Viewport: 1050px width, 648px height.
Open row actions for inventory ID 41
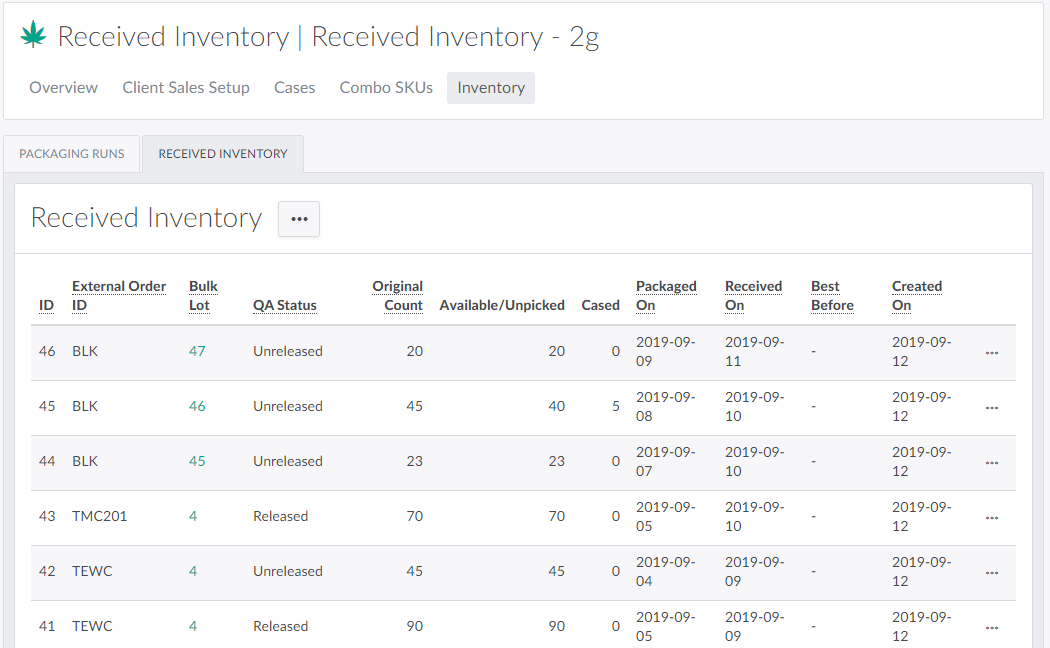click(x=991, y=627)
